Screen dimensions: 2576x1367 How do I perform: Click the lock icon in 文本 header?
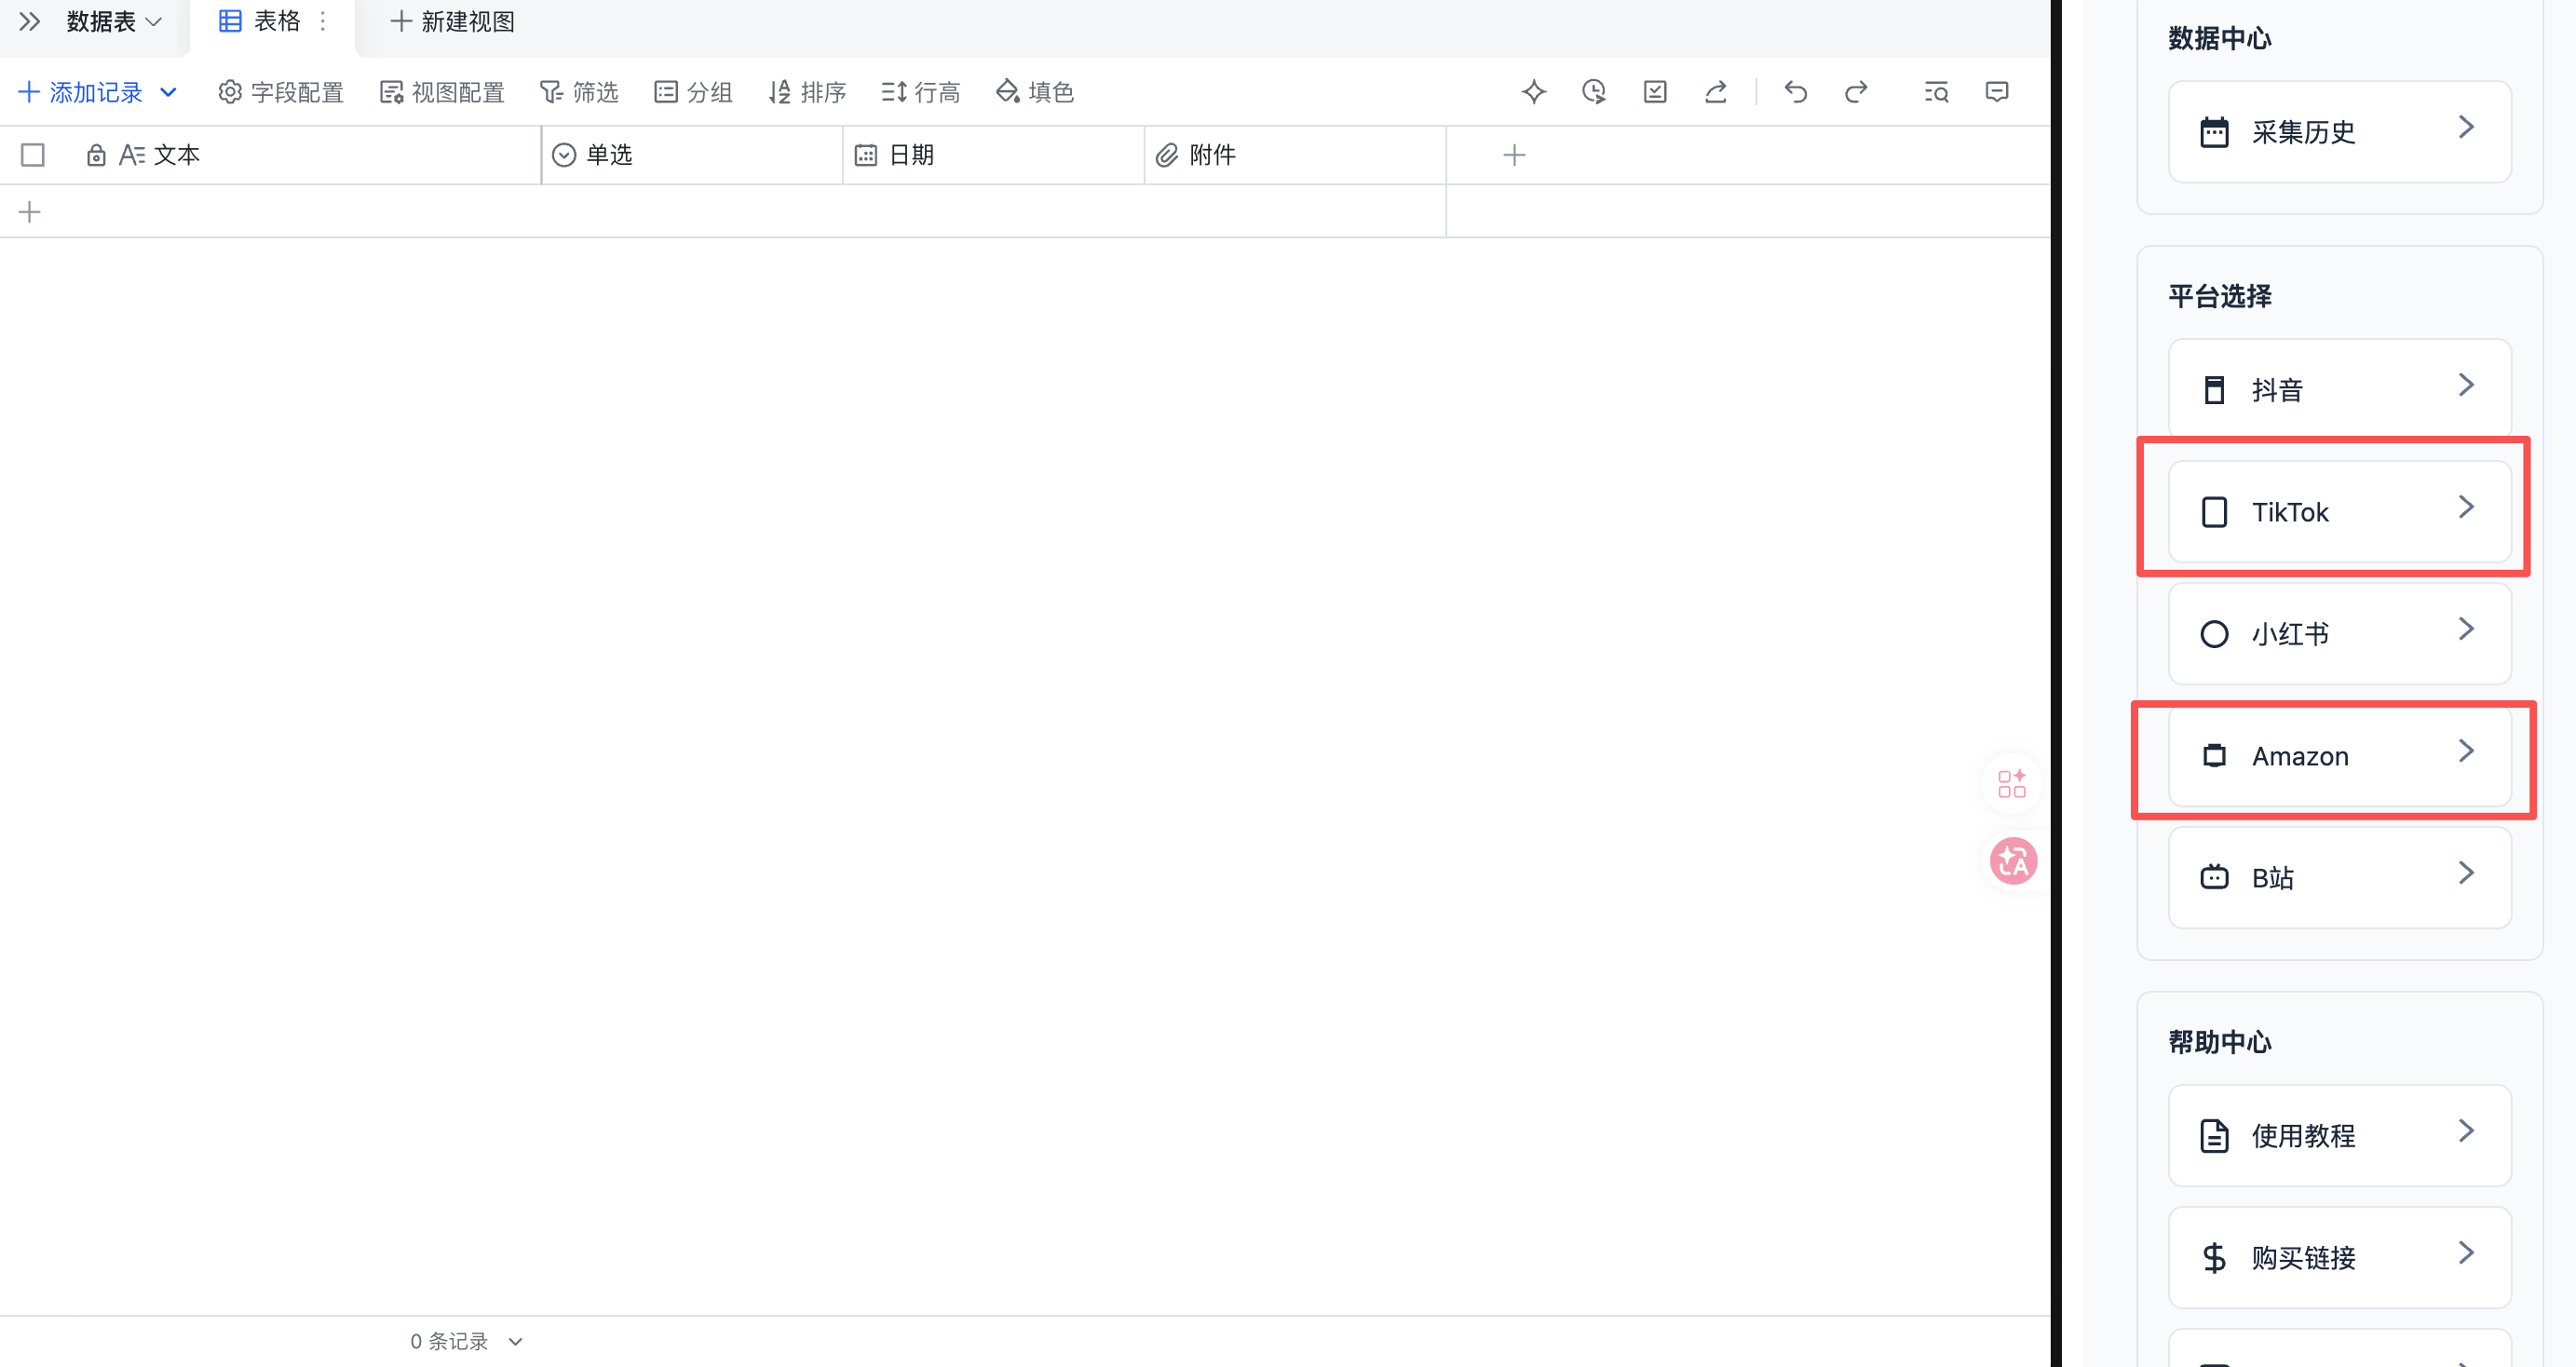tap(96, 155)
